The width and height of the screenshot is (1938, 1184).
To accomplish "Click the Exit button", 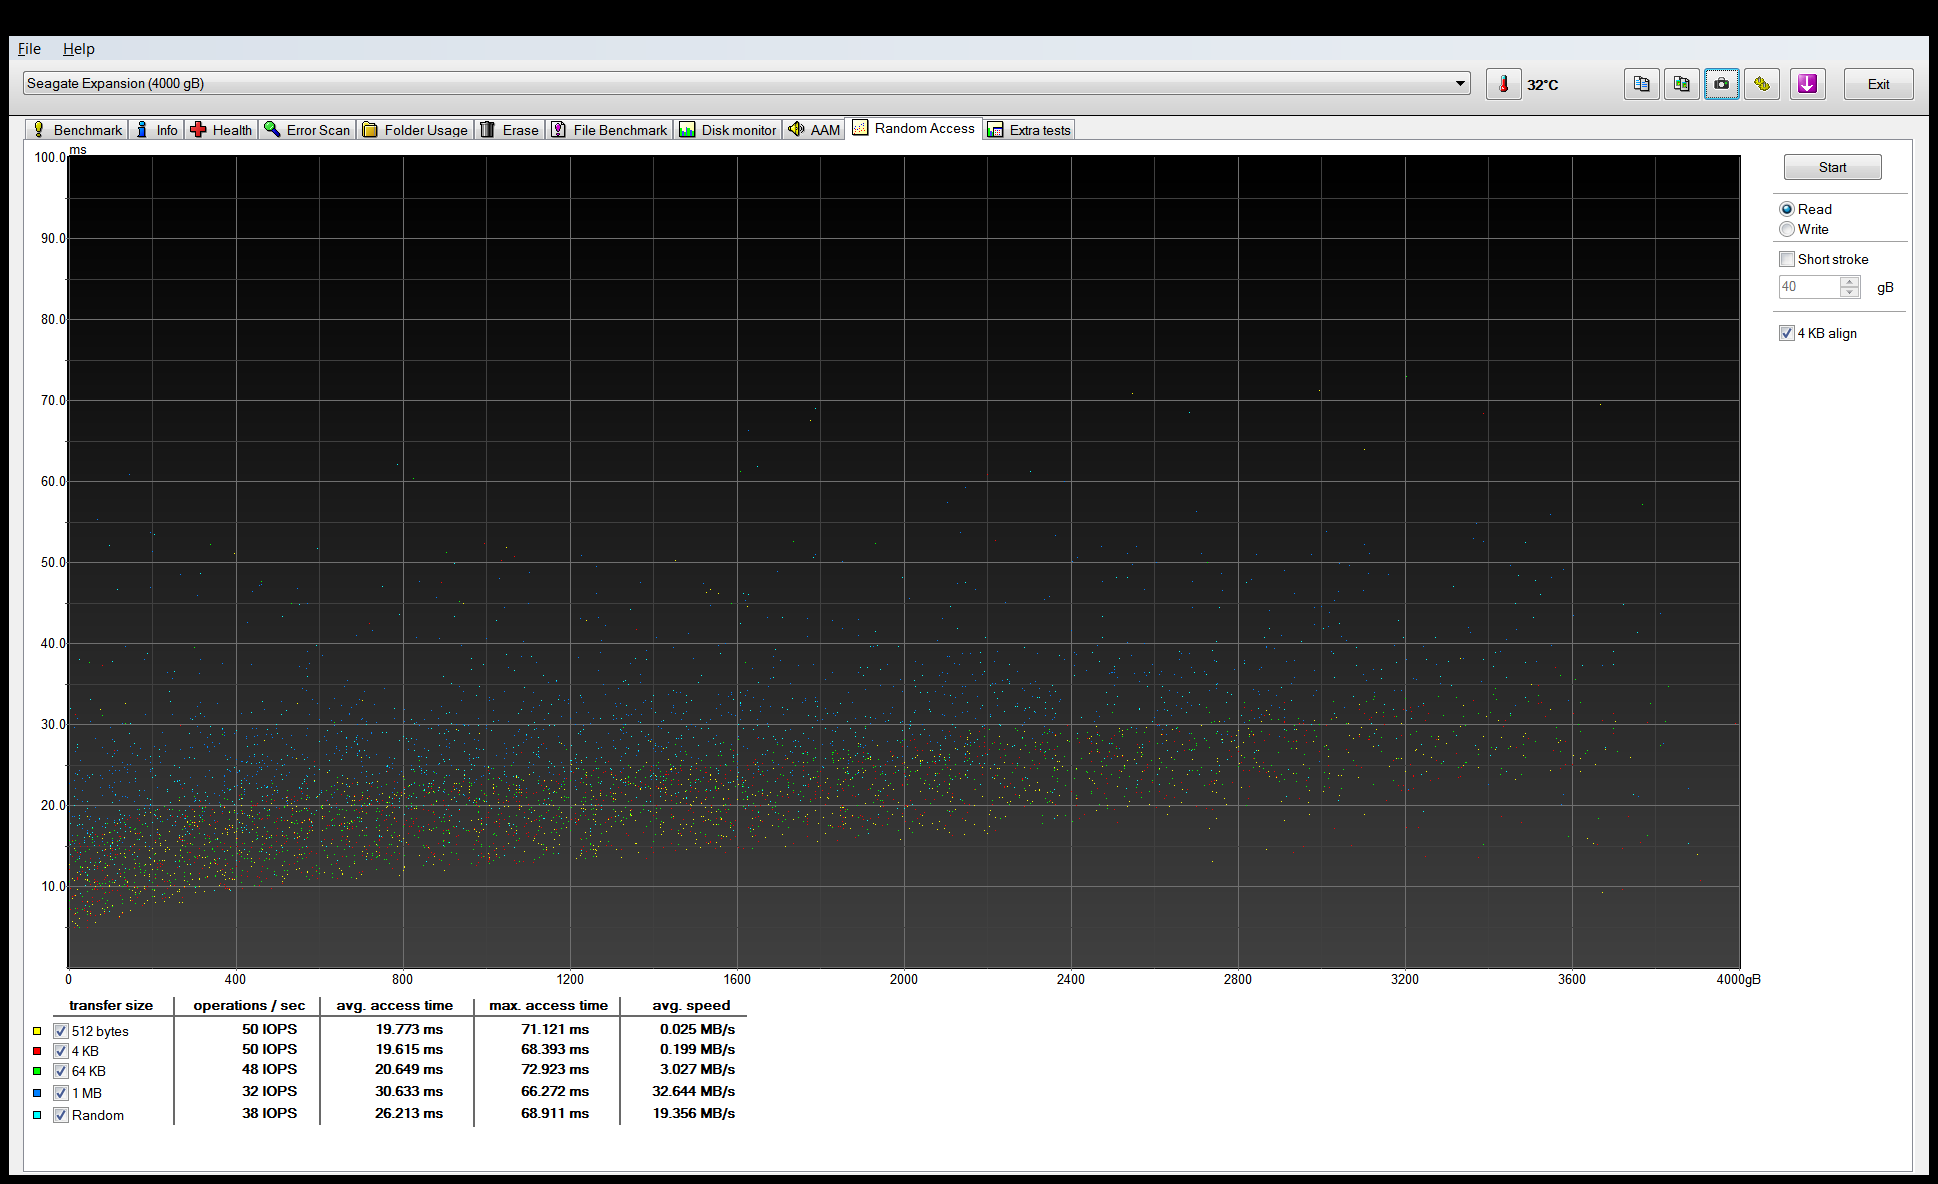I will pyautogui.click(x=1878, y=84).
